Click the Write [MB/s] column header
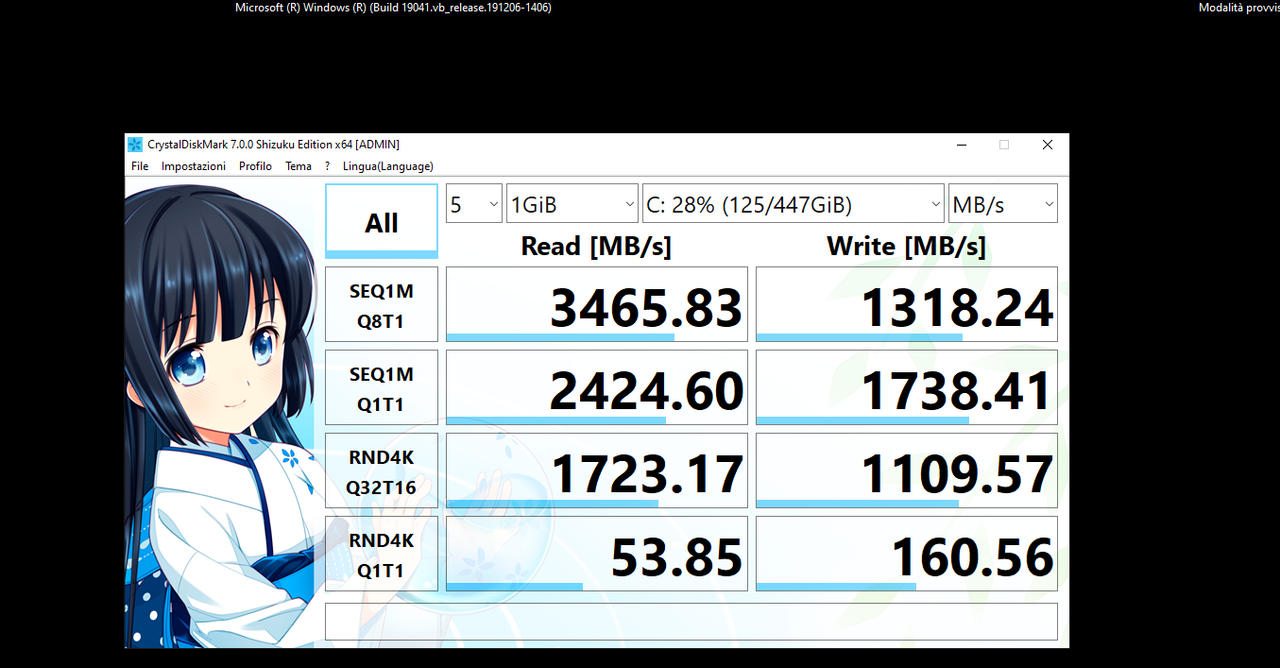The height and width of the screenshot is (668, 1280). (x=906, y=246)
